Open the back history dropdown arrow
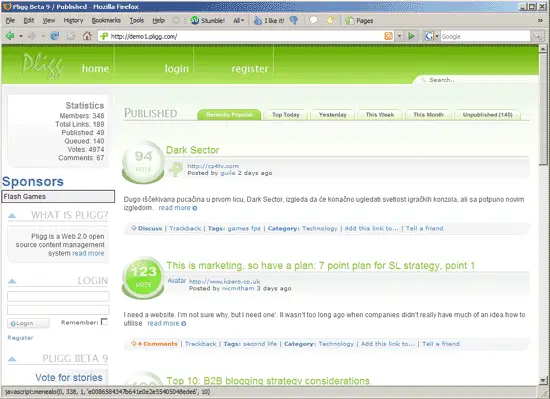Image resolution: width=550 pixels, height=399 pixels. coord(21,36)
